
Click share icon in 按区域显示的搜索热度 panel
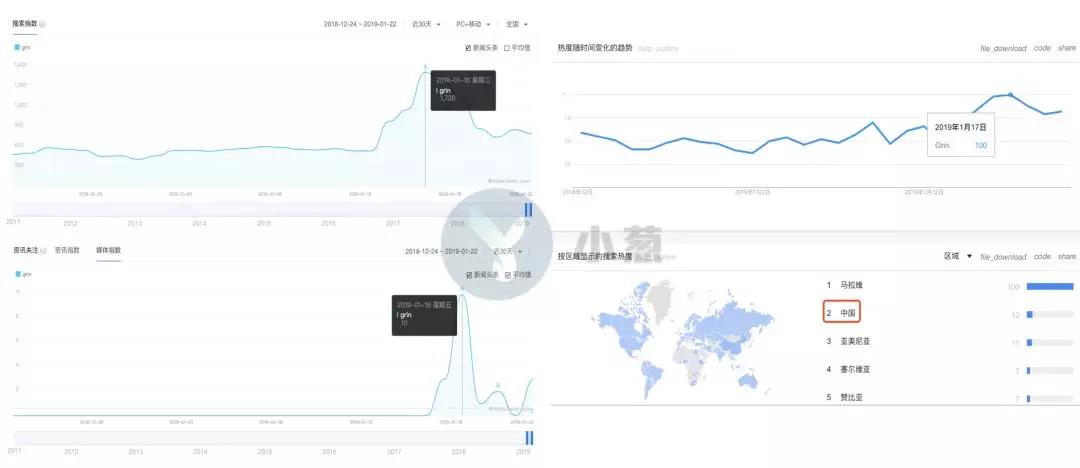point(1067,256)
